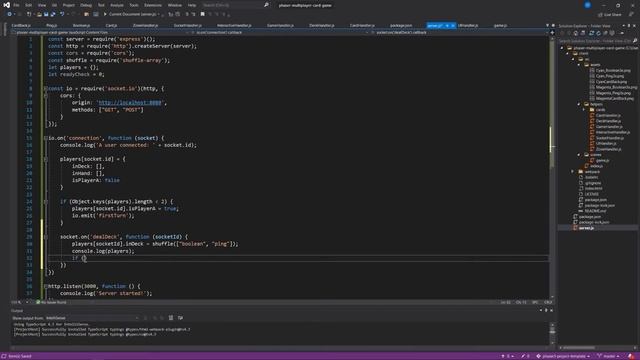
Task: Open the socket.on('dealDeck') member dropdown
Action: tap(461, 32)
